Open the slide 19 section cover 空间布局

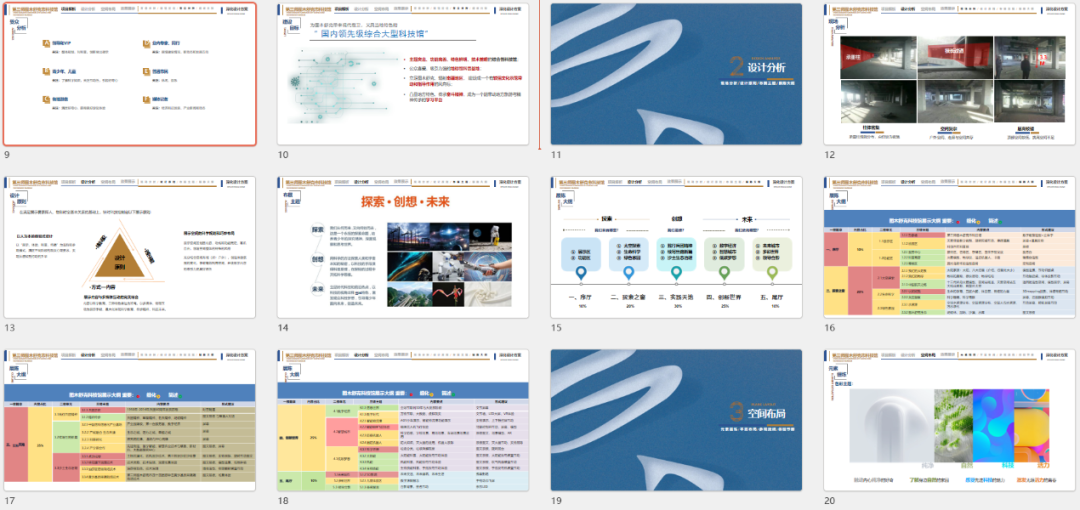tap(676, 420)
